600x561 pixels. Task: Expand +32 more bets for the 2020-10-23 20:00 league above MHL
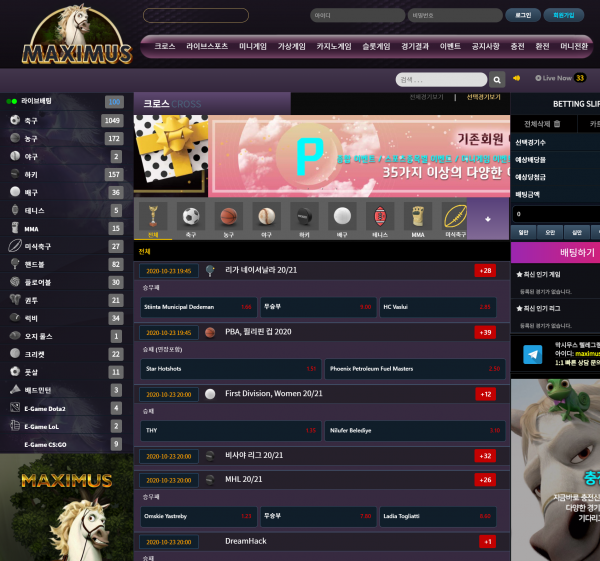click(485, 456)
